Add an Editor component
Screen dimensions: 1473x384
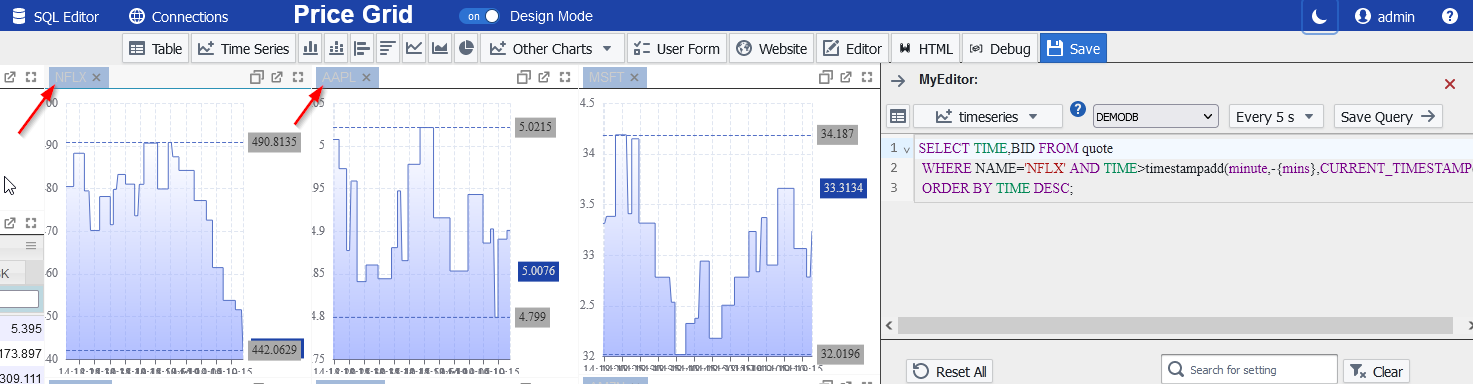(852, 48)
